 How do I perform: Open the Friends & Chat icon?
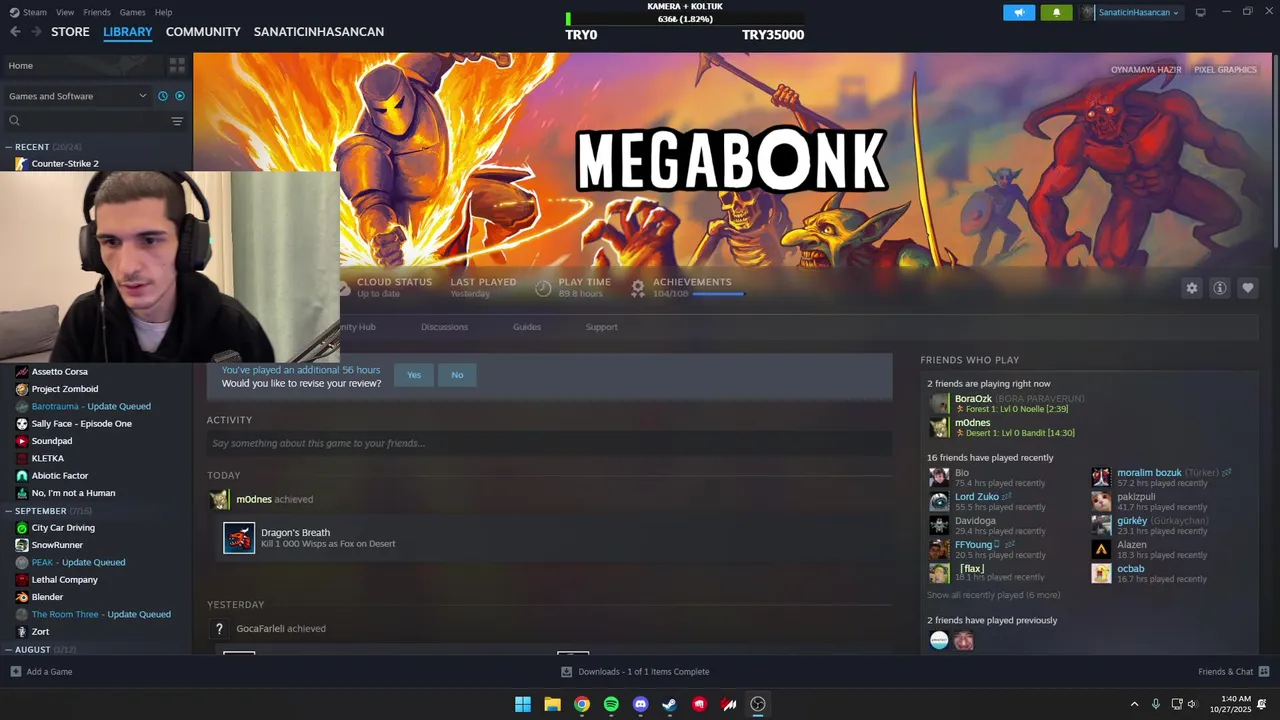pyautogui.click(x=1264, y=672)
